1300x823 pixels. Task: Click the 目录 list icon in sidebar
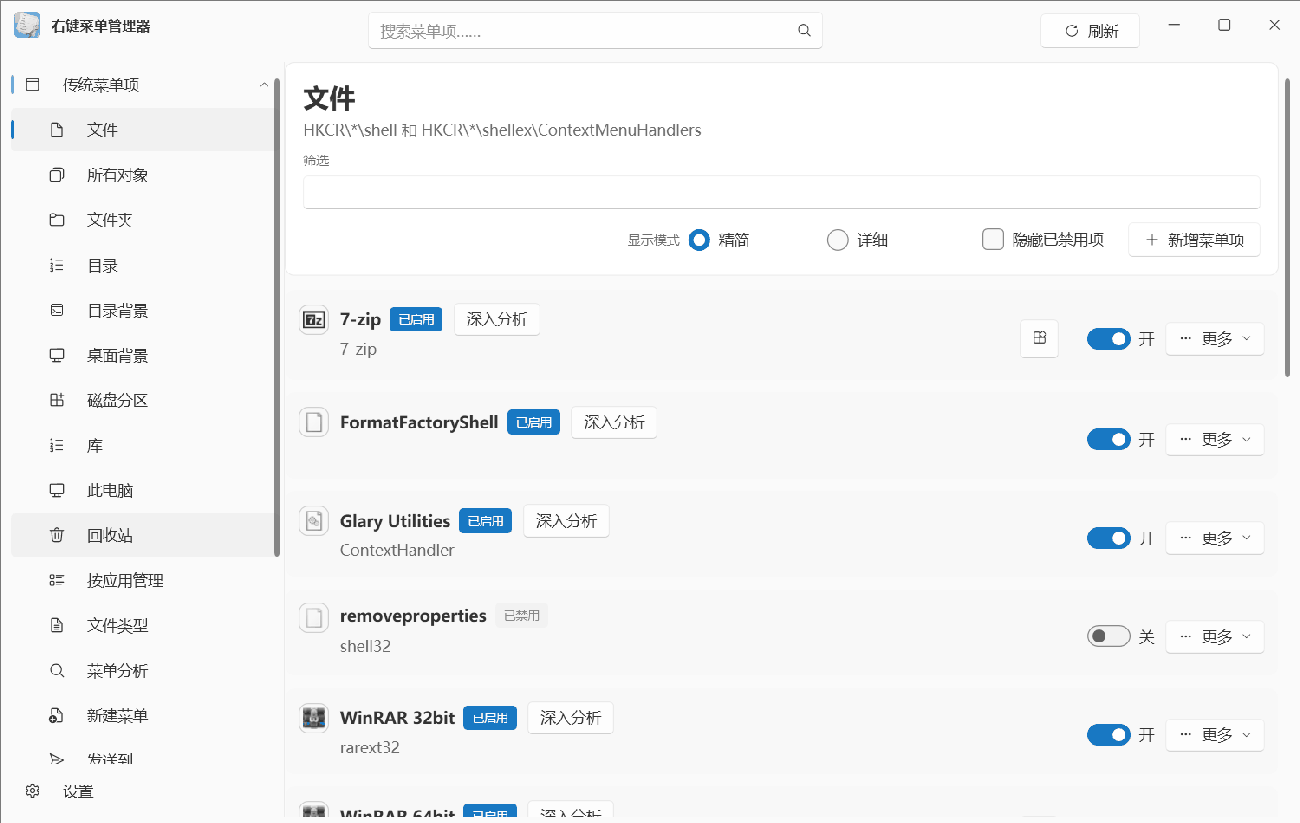[x=57, y=266]
